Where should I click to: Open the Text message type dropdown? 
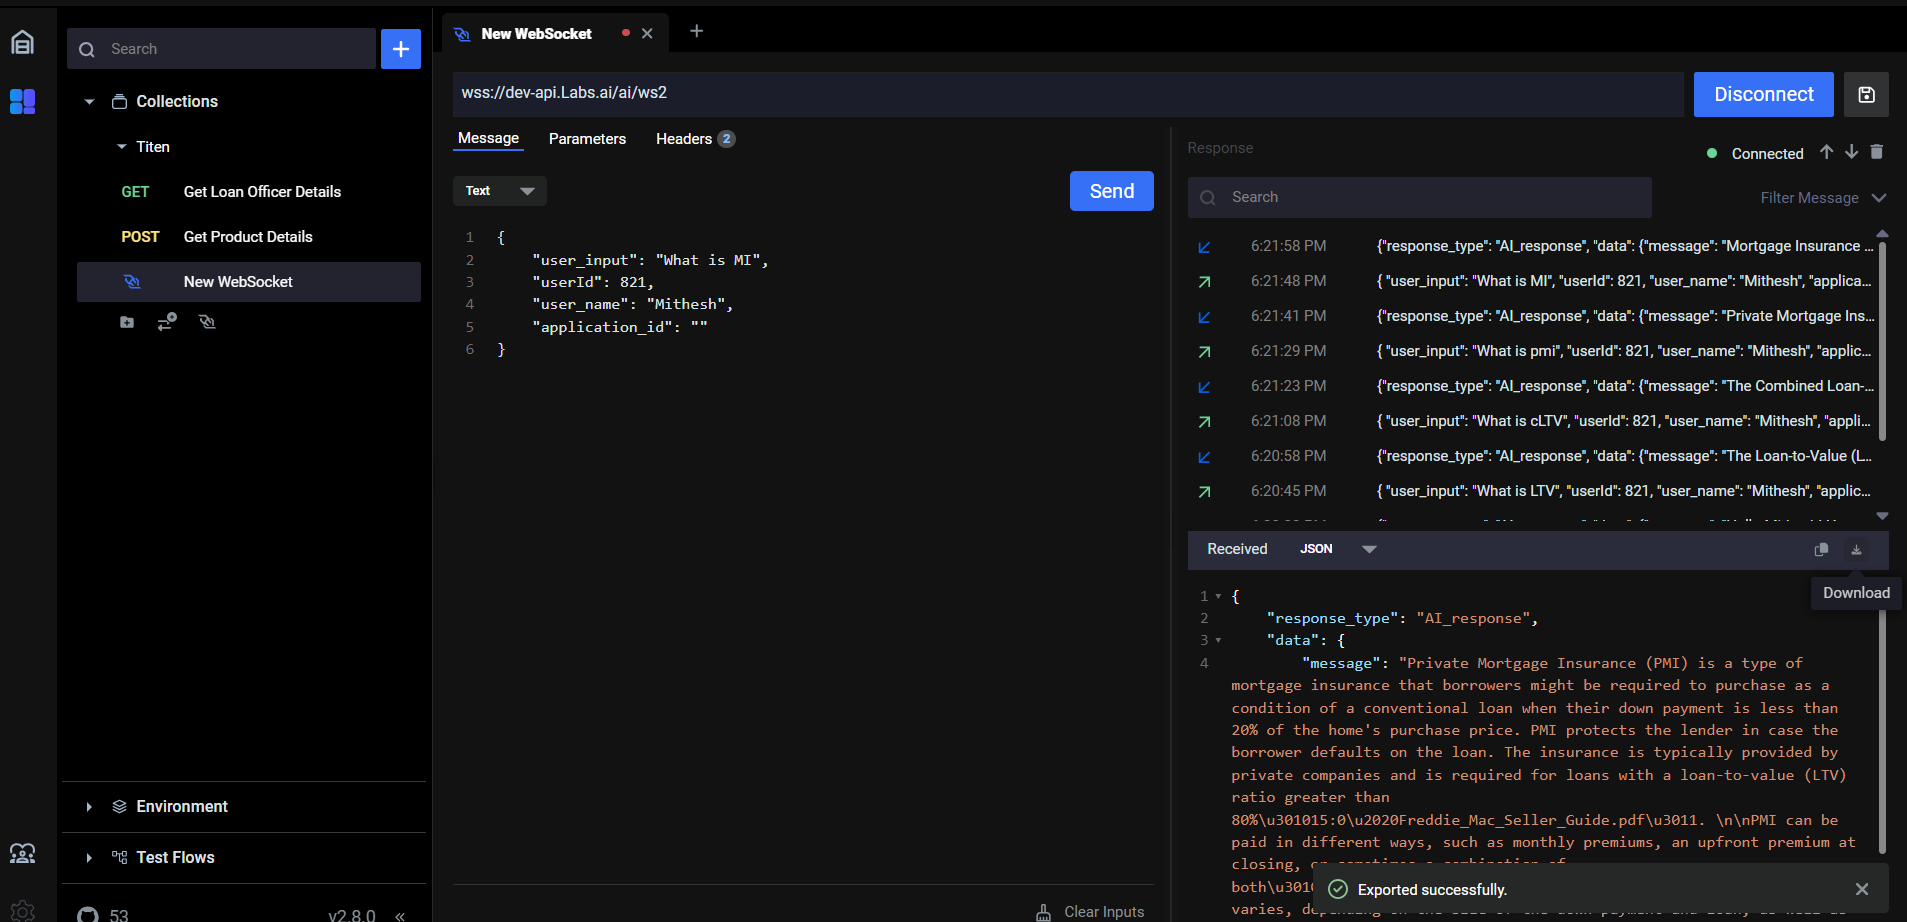500,191
